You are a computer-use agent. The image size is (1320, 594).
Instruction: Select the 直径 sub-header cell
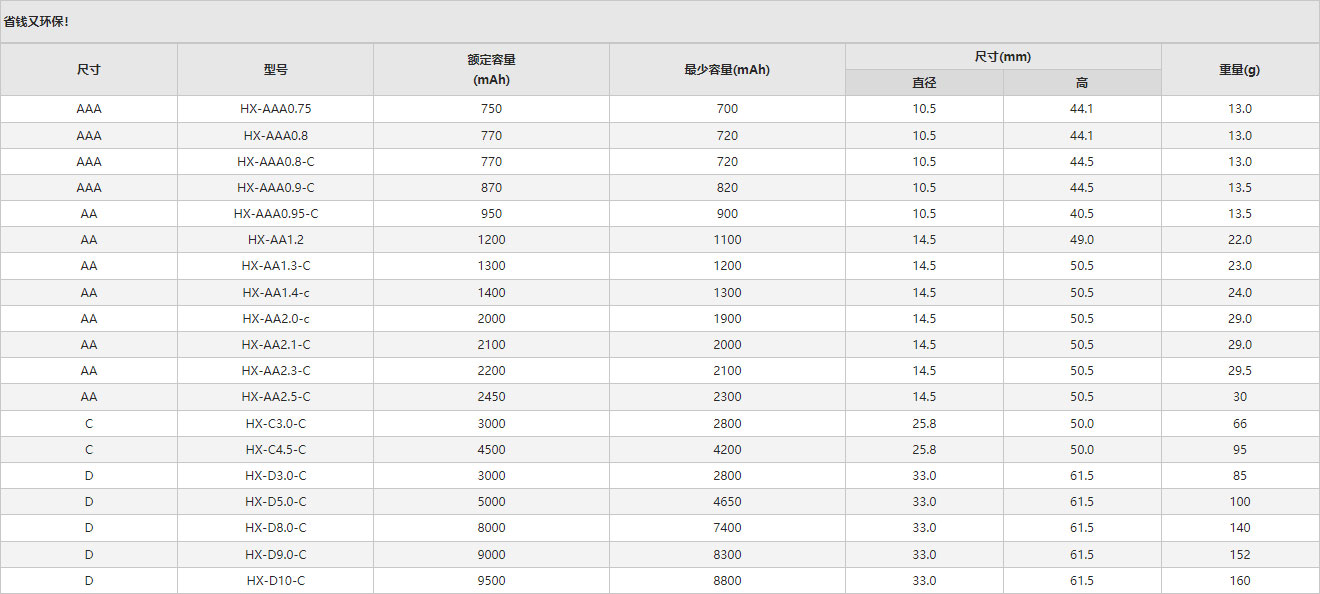tap(924, 83)
